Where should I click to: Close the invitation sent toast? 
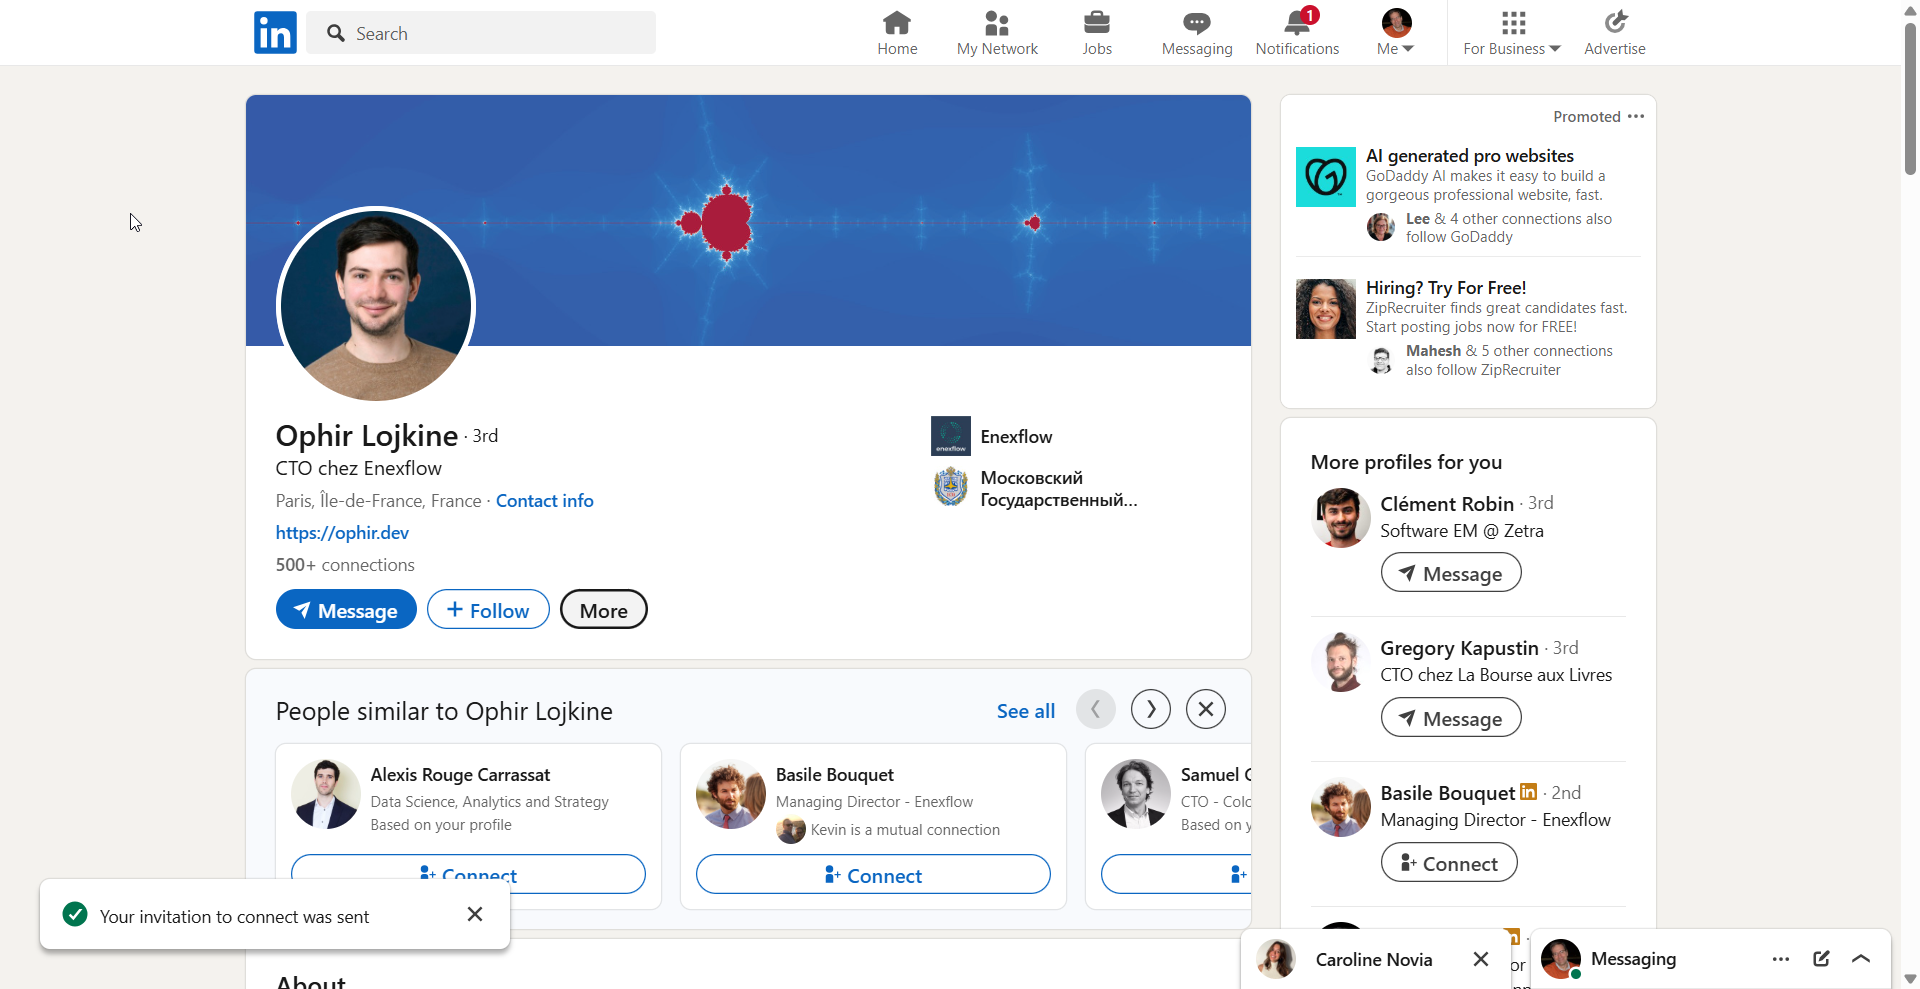(475, 914)
